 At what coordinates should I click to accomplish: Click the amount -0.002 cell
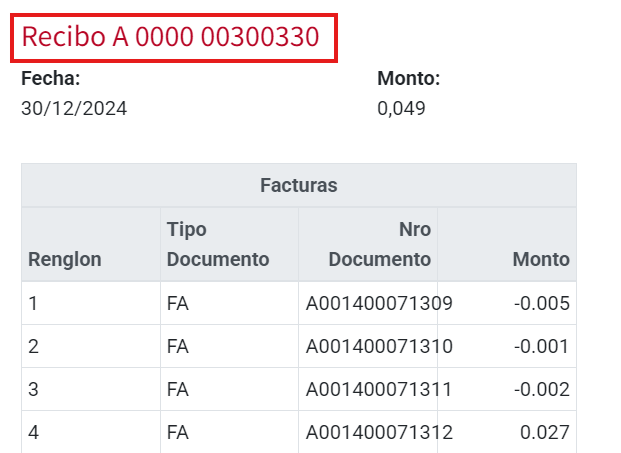[x=542, y=389]
